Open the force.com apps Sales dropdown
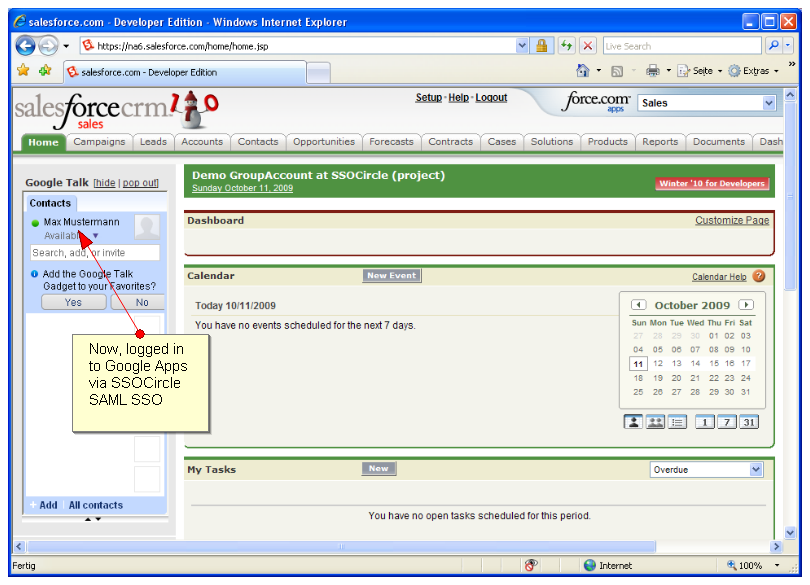Image resolution: width=810 pixels, height=585 pixels. (x=707, y=103)
